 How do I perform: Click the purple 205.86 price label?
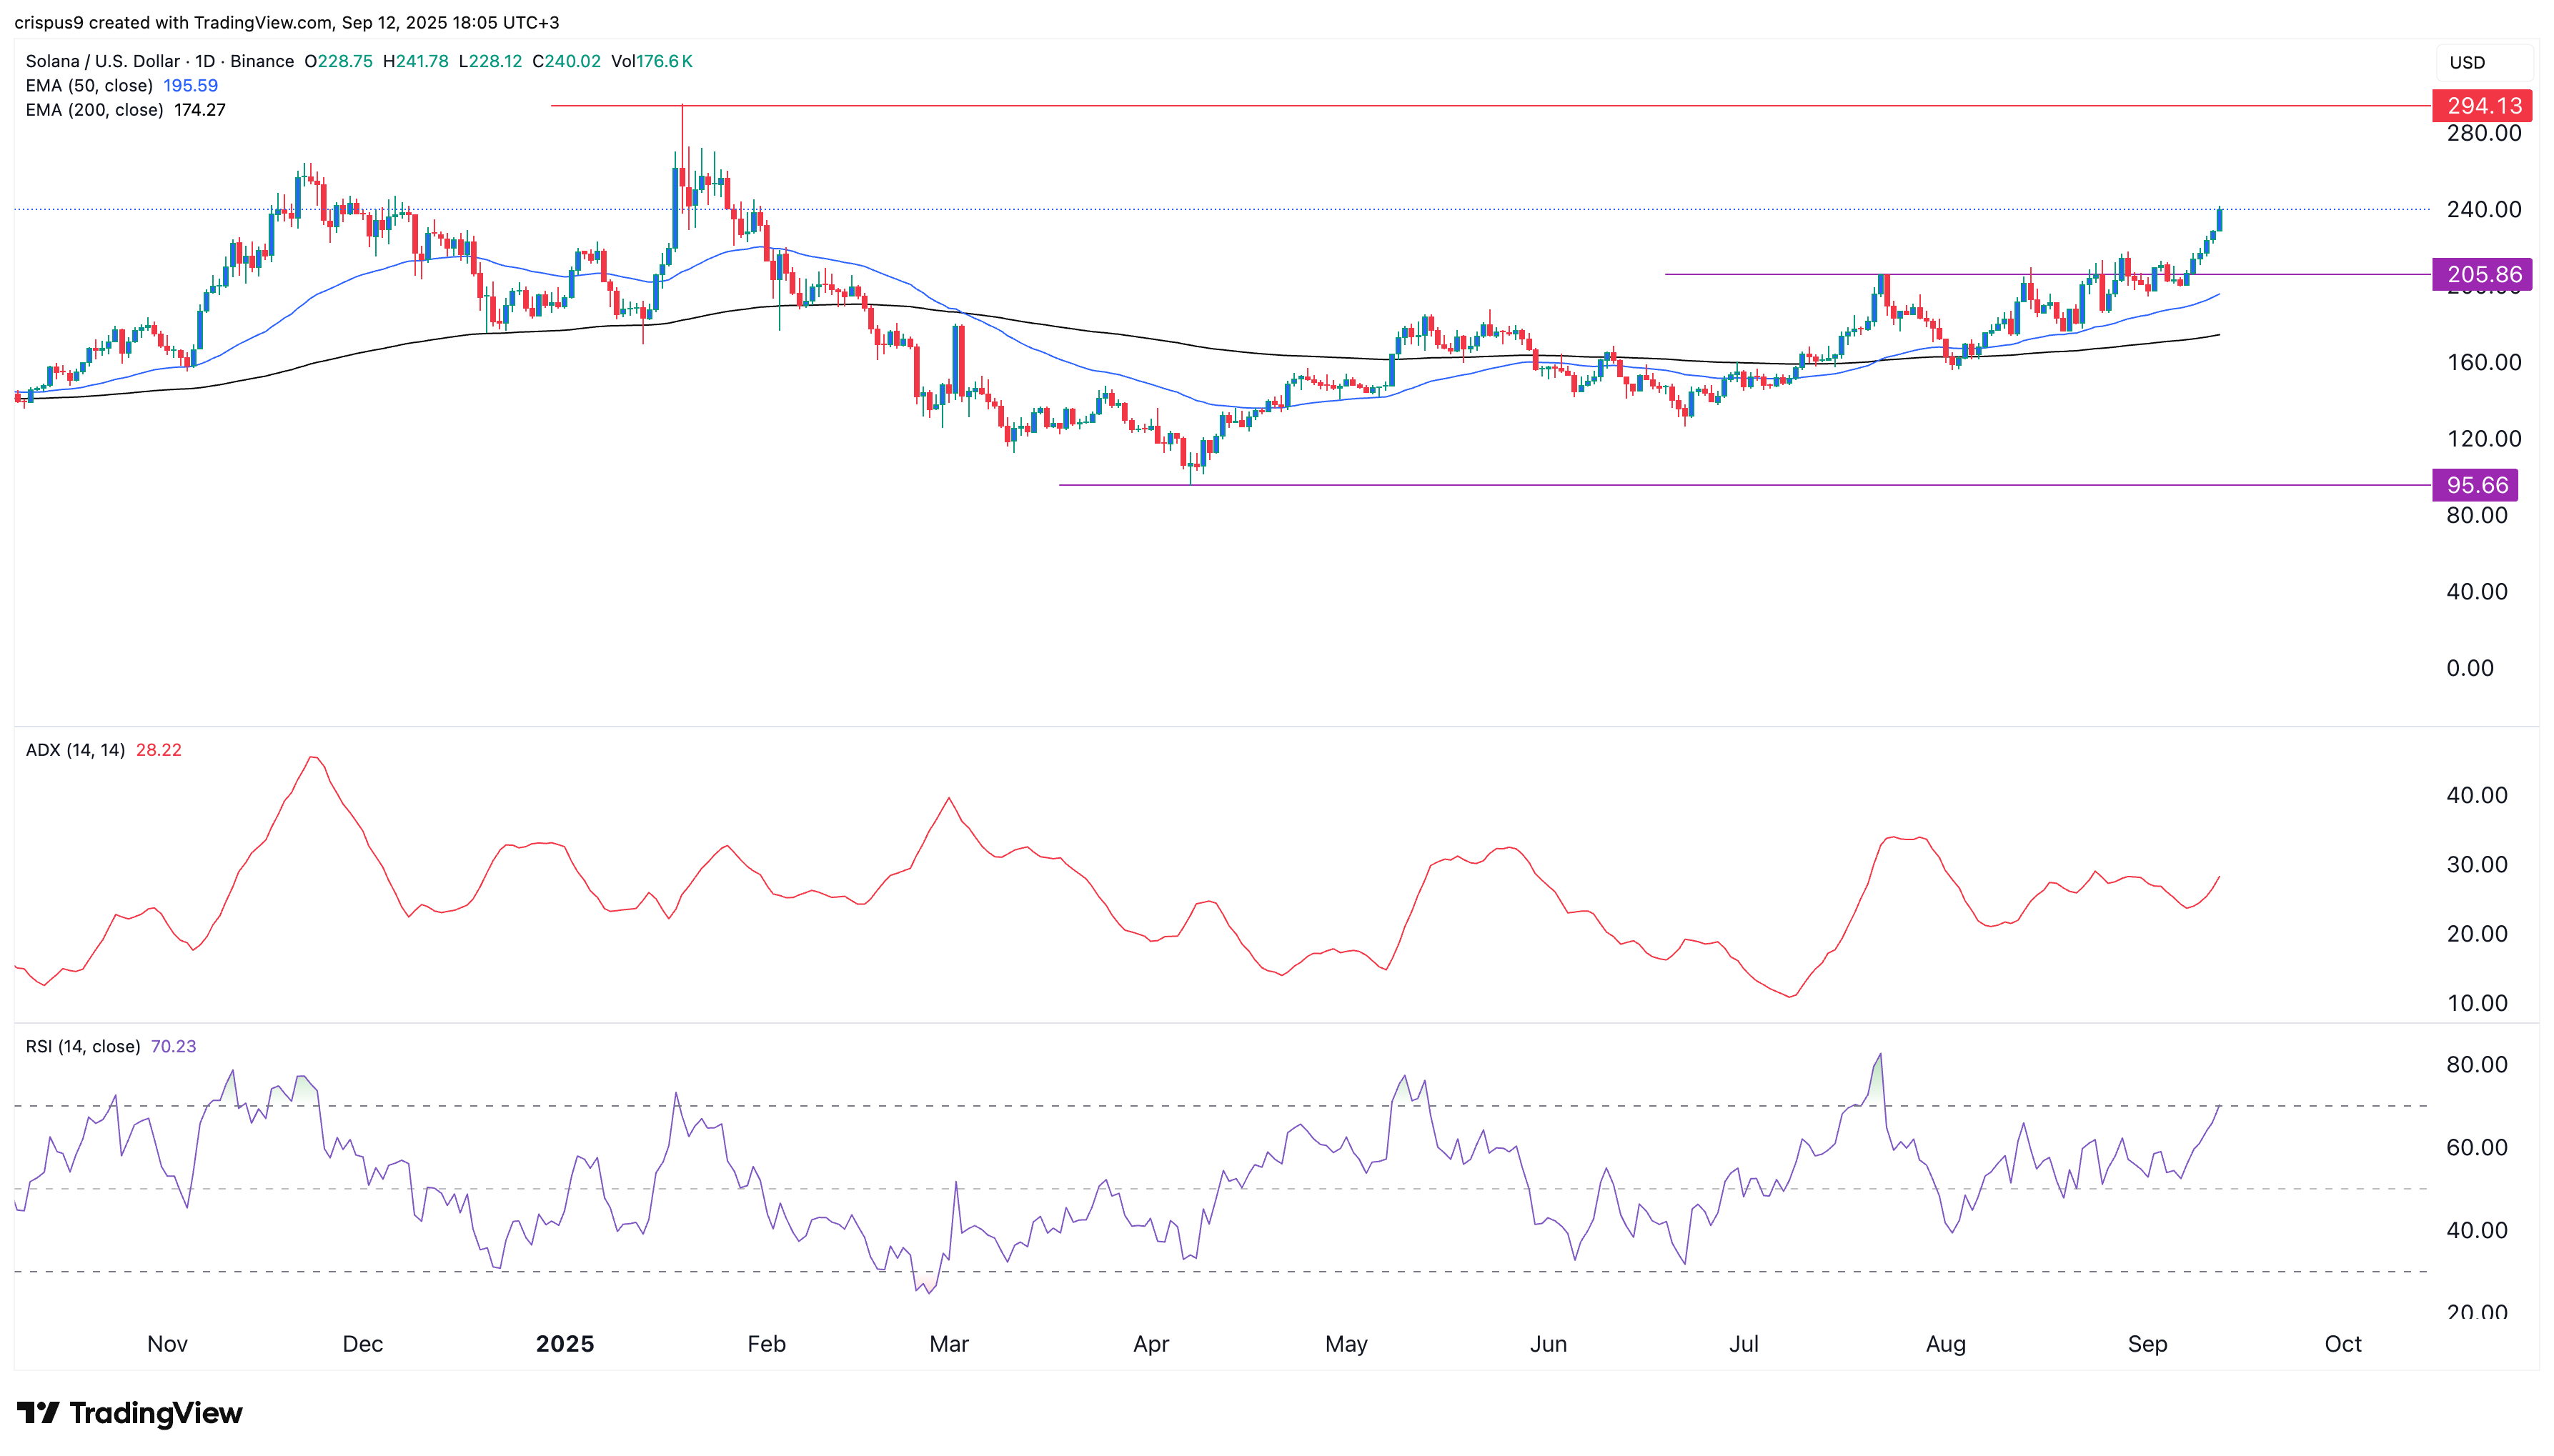click(x=2482, y=274)
